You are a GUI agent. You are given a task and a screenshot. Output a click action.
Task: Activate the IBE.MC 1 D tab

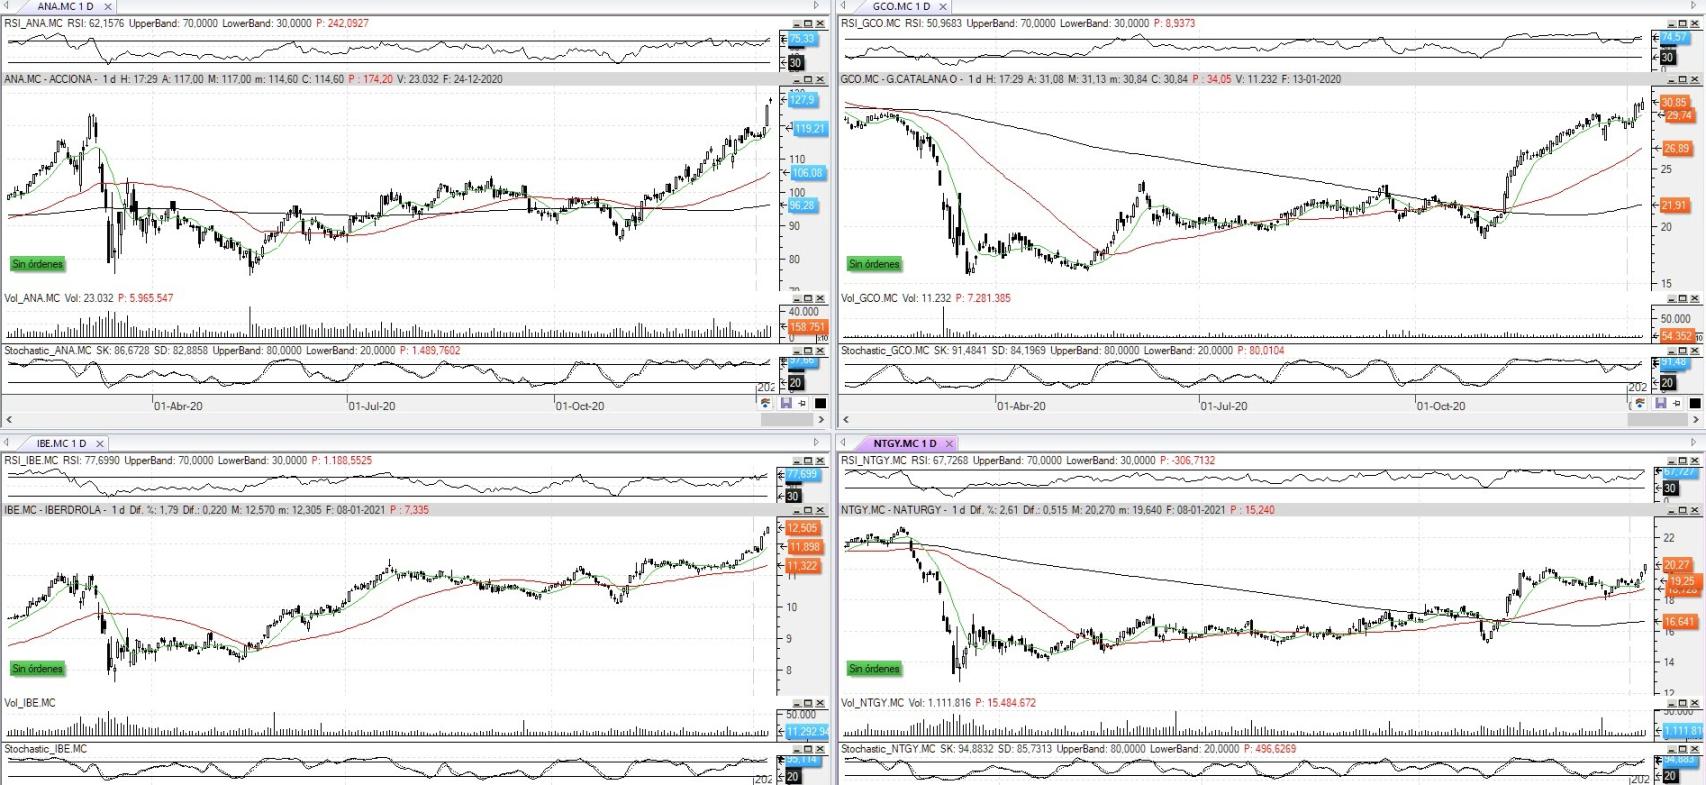tap(61, 443)
